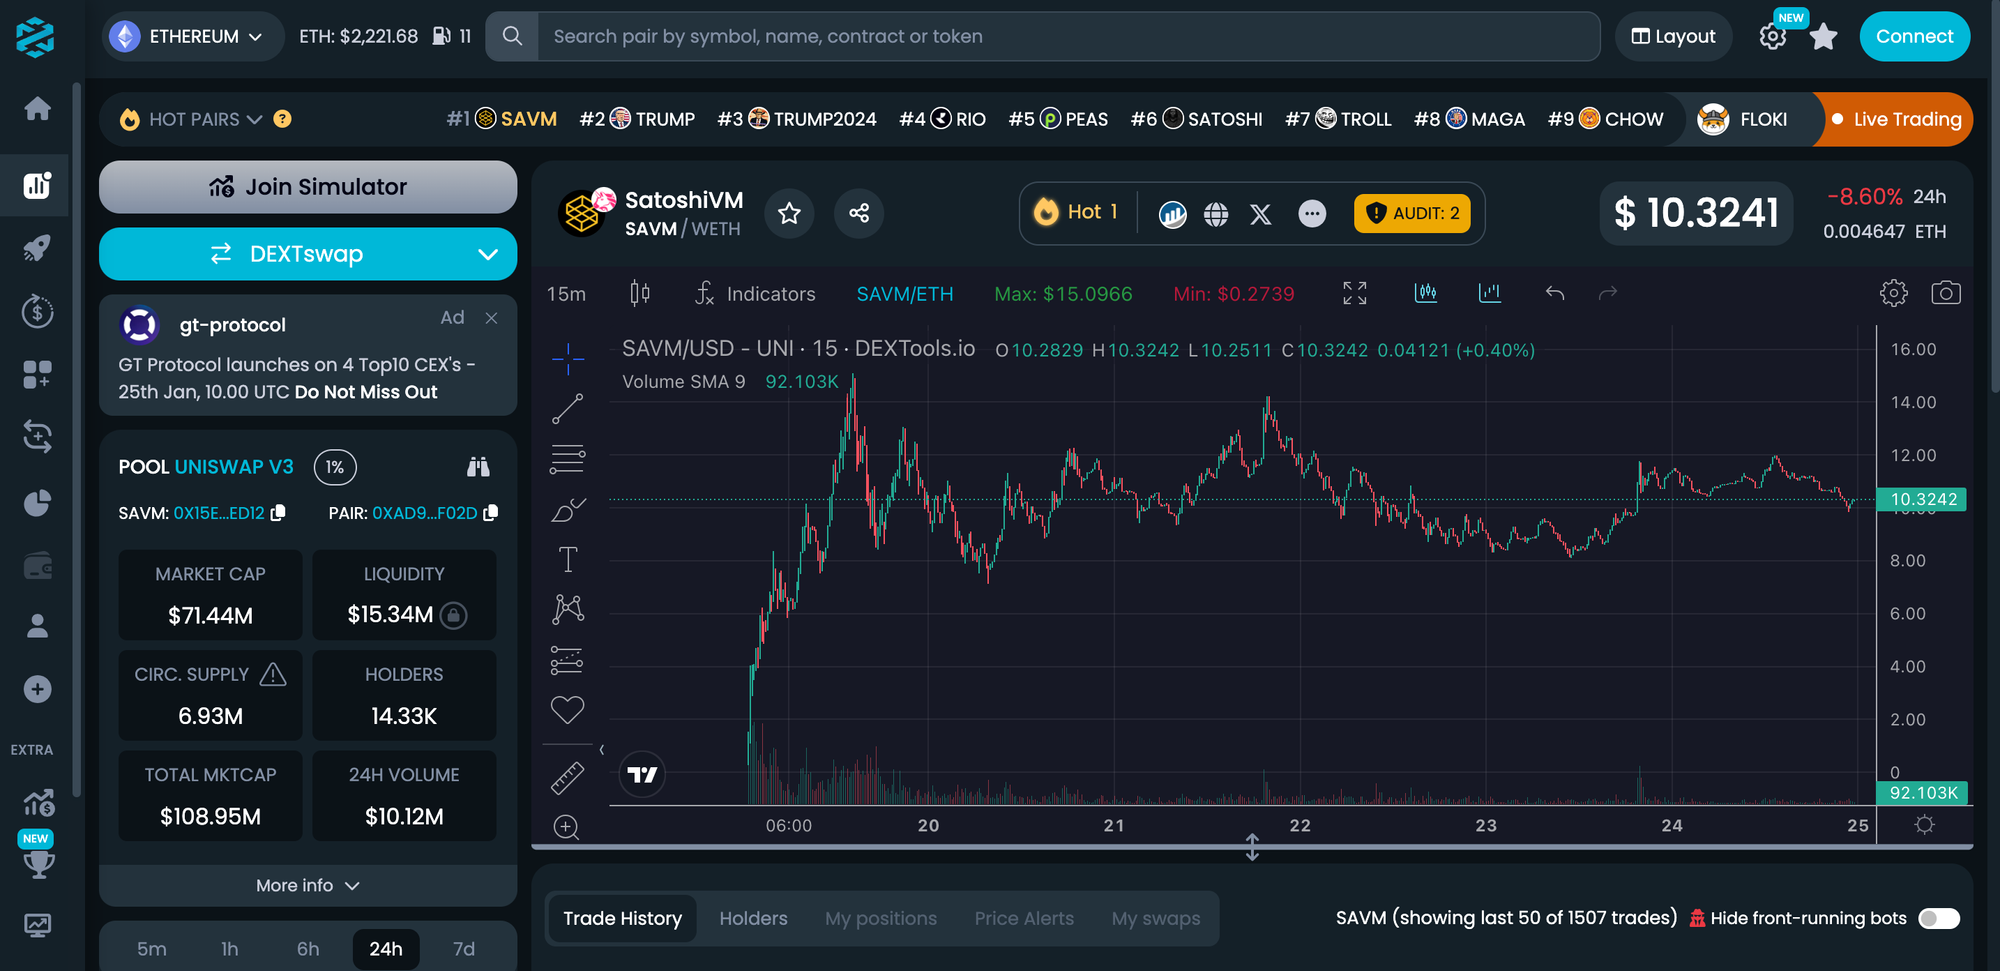Open chart settings gear icon
Viewport: 2000px width, 971px height.
(1893, 293)
